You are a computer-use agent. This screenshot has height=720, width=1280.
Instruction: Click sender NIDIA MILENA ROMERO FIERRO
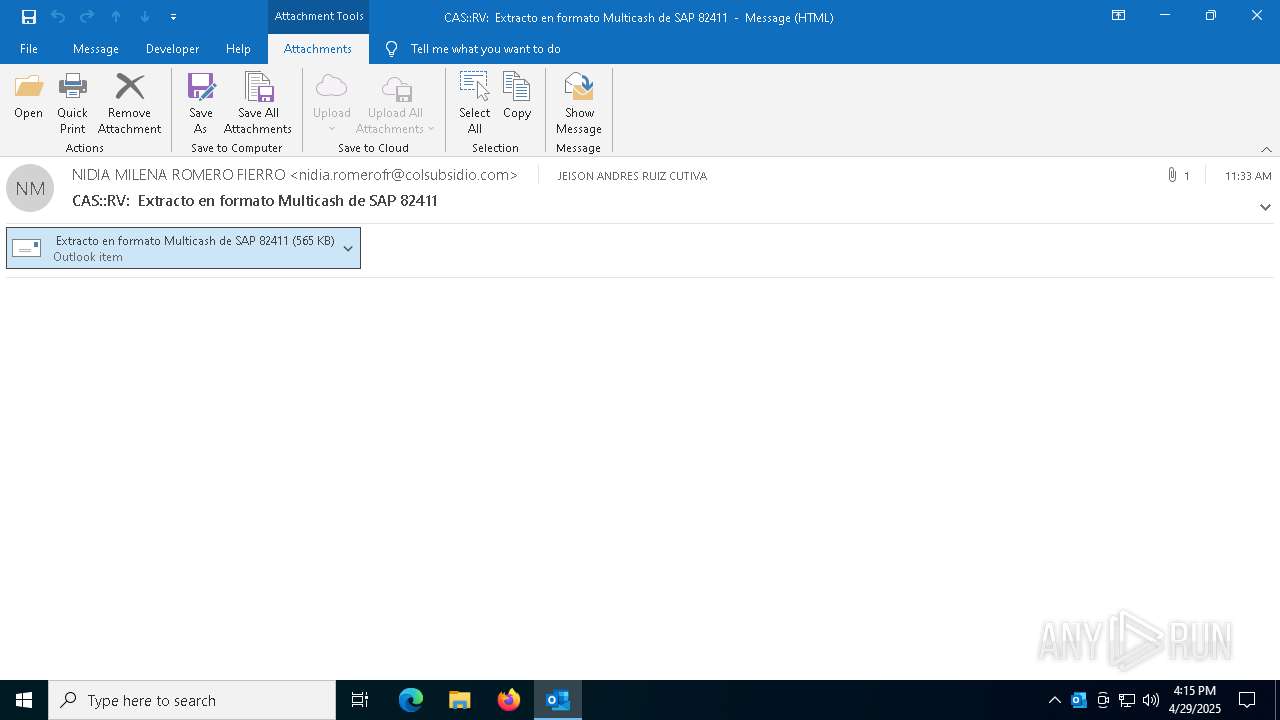(x=295, y=175)
